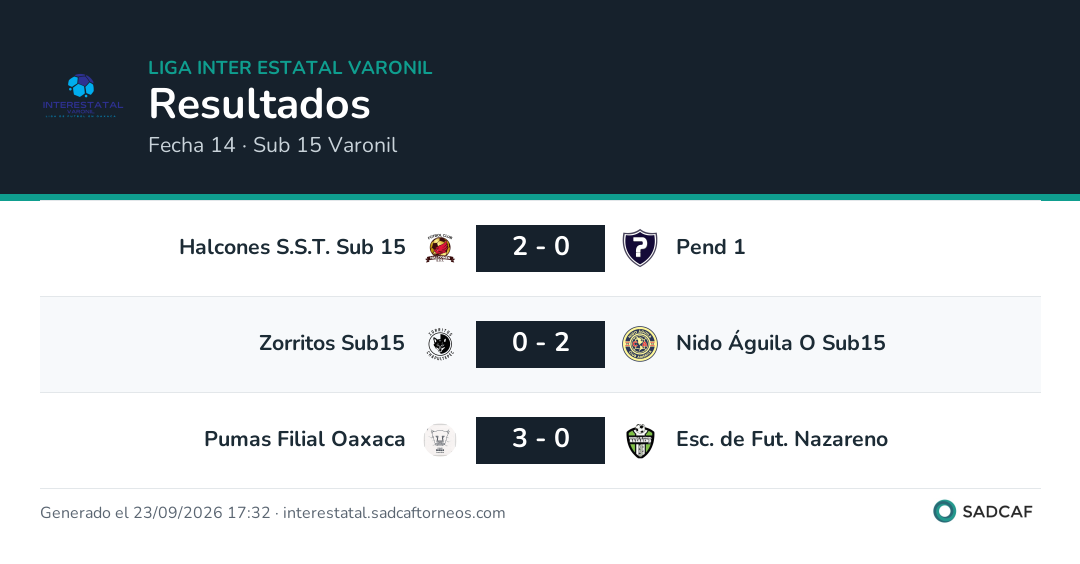Viewport: 1080px width, 564px height.
Task: Click the Interestatal Varonil league logo
Action: pyautogui.click(x=83, y=96)
